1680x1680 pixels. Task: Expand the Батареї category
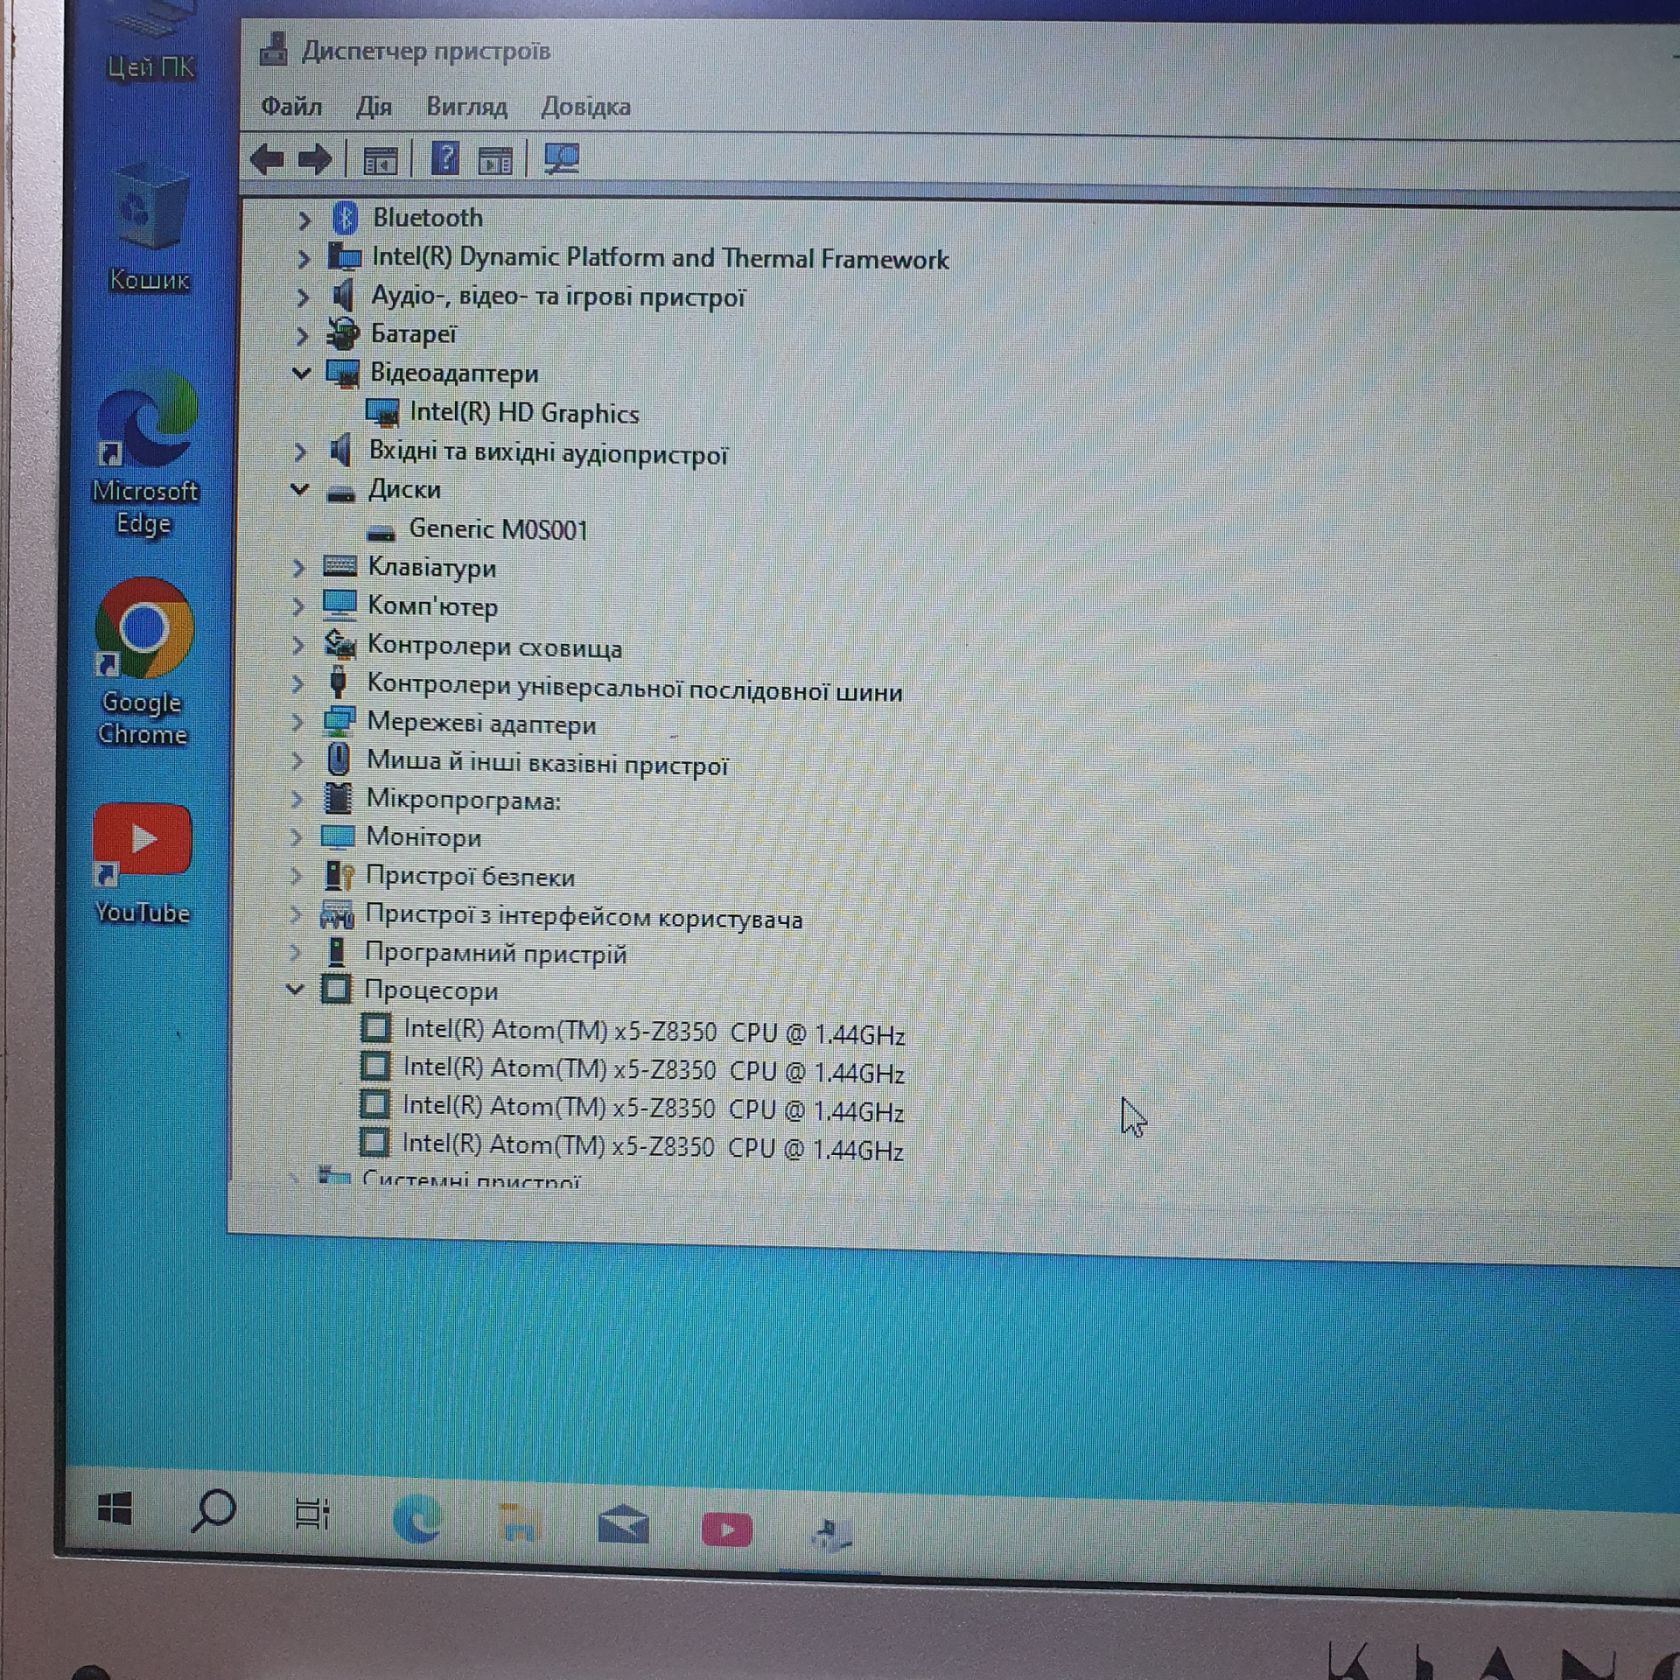pyautogui.click(x=302, y=335)
